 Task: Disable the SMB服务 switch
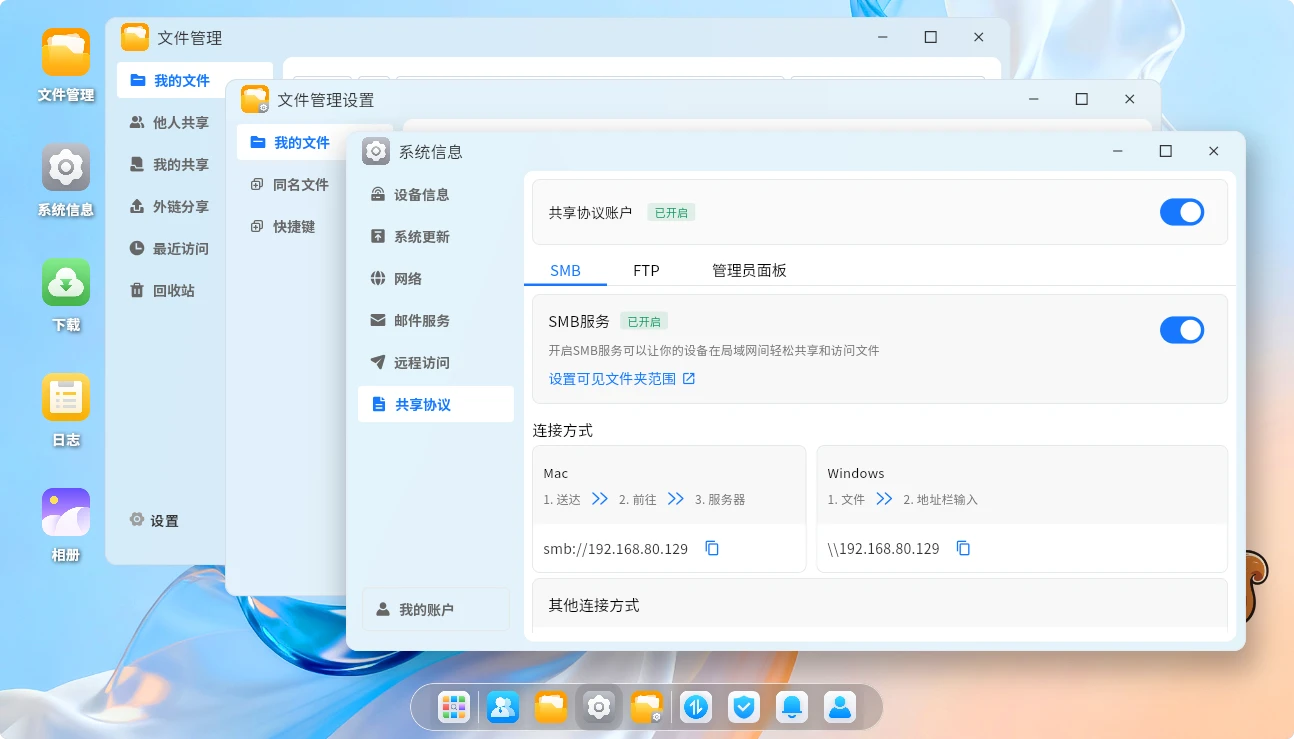pos(1182,330)
